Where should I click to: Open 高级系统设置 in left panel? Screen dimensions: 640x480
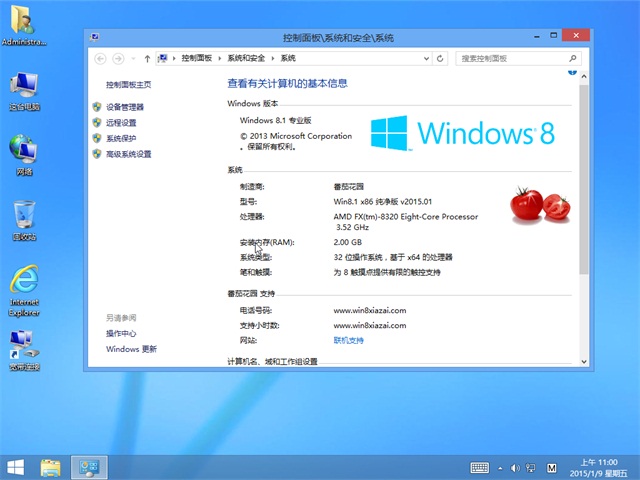tap(128, 154)
